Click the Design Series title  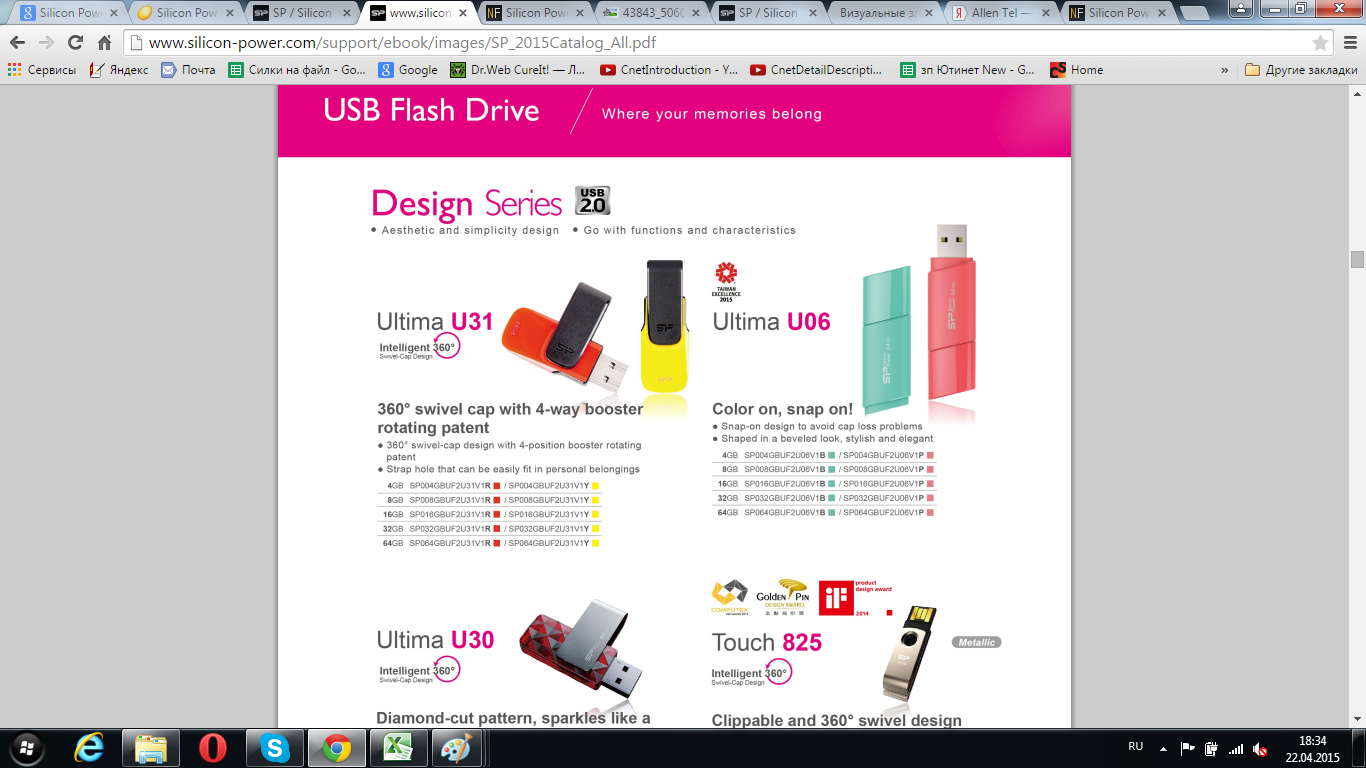tap(467, 204)
